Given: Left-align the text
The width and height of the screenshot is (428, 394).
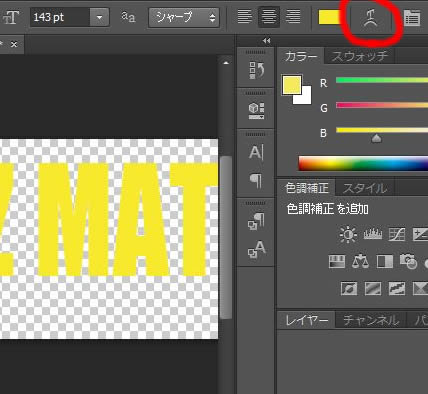Looking at the screenshot, I should coord(245,16).
